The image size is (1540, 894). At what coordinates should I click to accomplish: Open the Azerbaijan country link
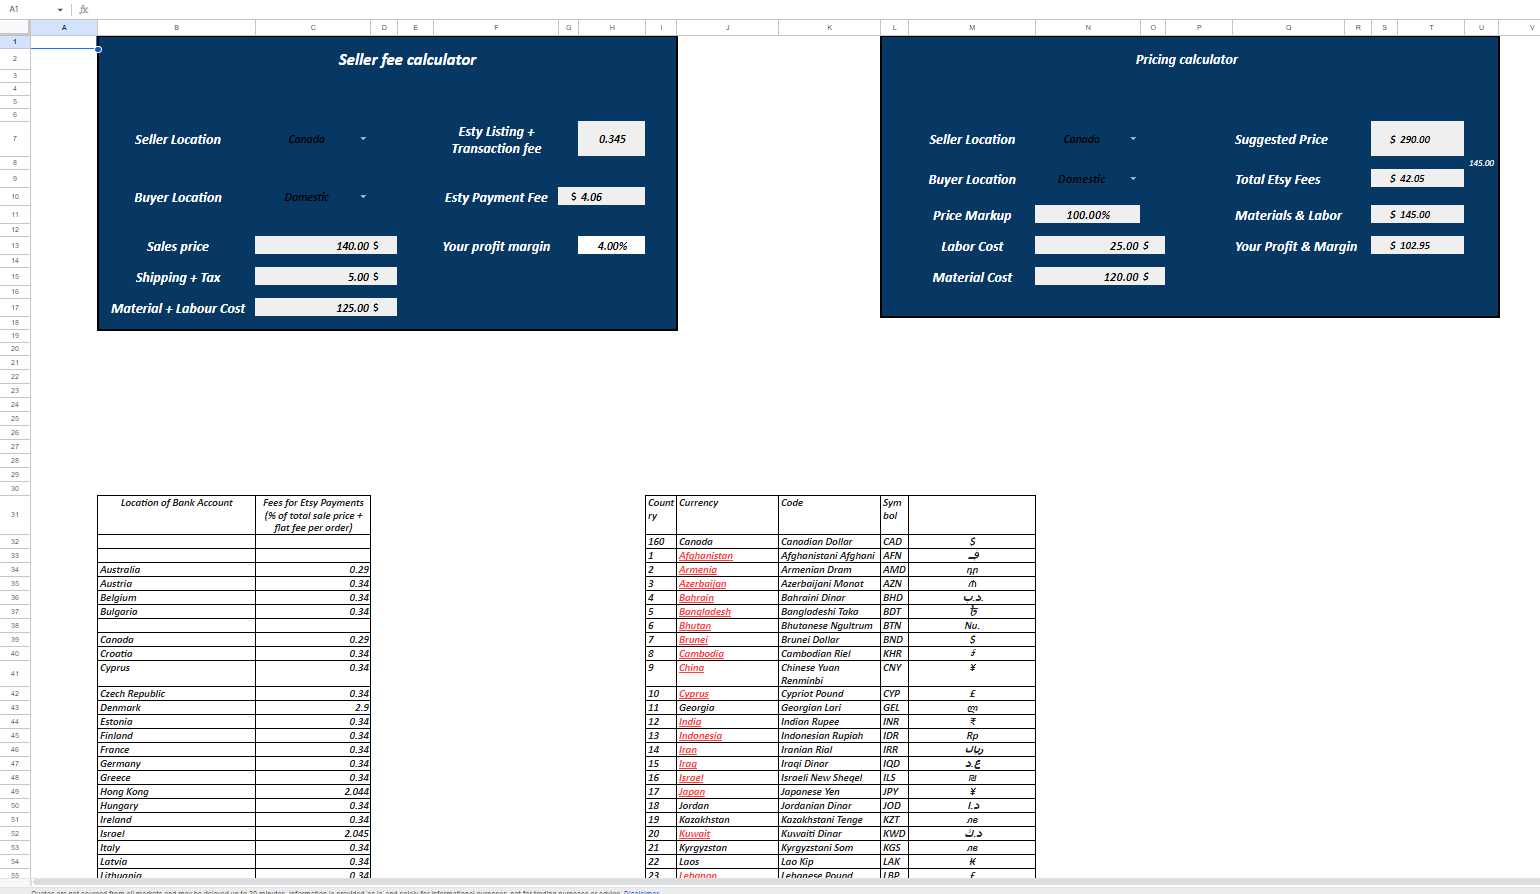tap(703, 584)
